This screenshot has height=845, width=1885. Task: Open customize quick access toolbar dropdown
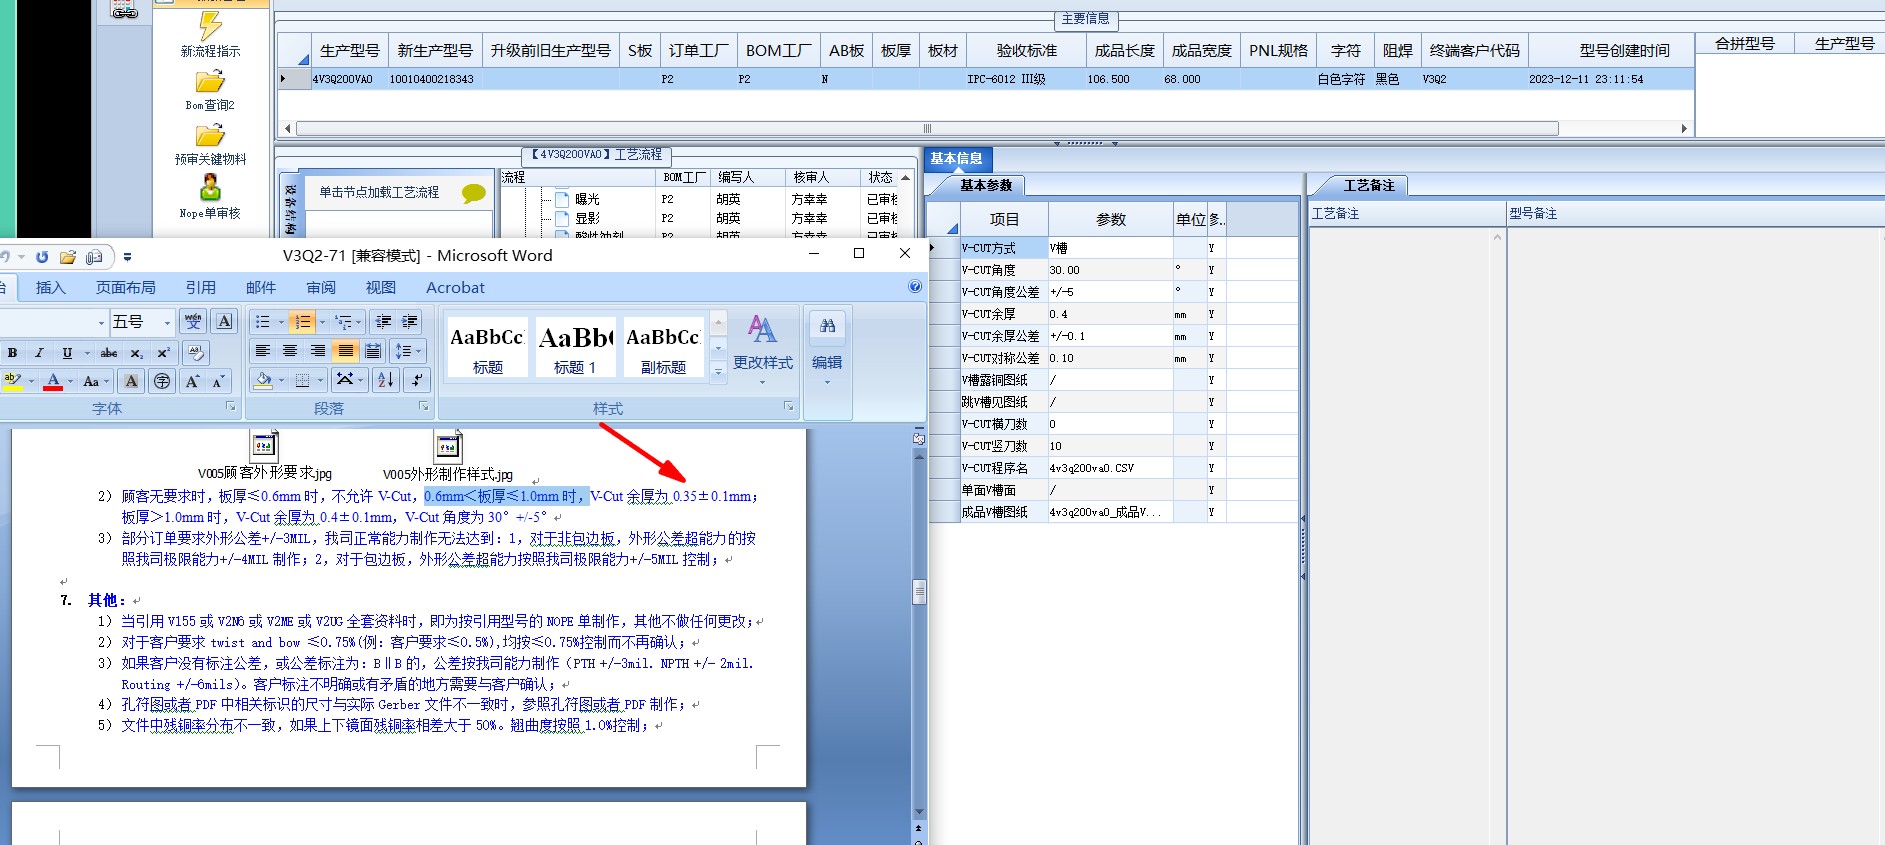pos(127,257)
